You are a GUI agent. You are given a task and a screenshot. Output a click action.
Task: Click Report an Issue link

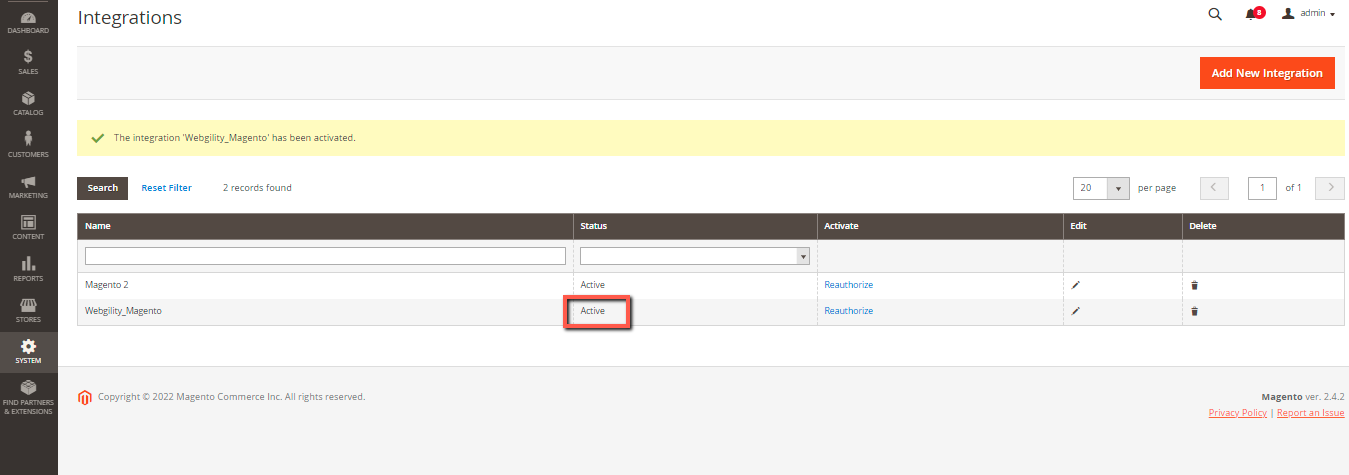(1310, 413)
